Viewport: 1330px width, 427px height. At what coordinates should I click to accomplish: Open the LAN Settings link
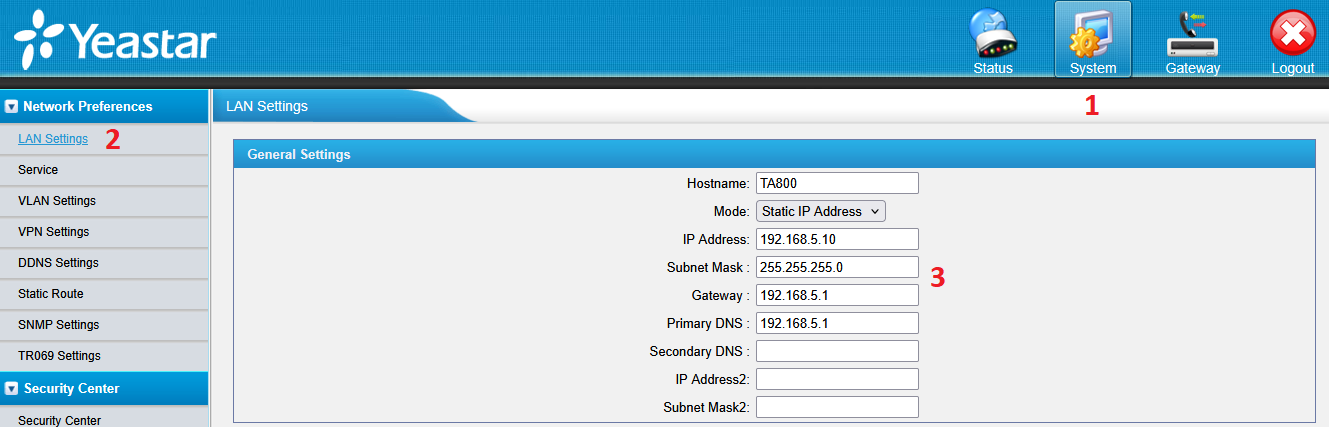tap(53, 139)
